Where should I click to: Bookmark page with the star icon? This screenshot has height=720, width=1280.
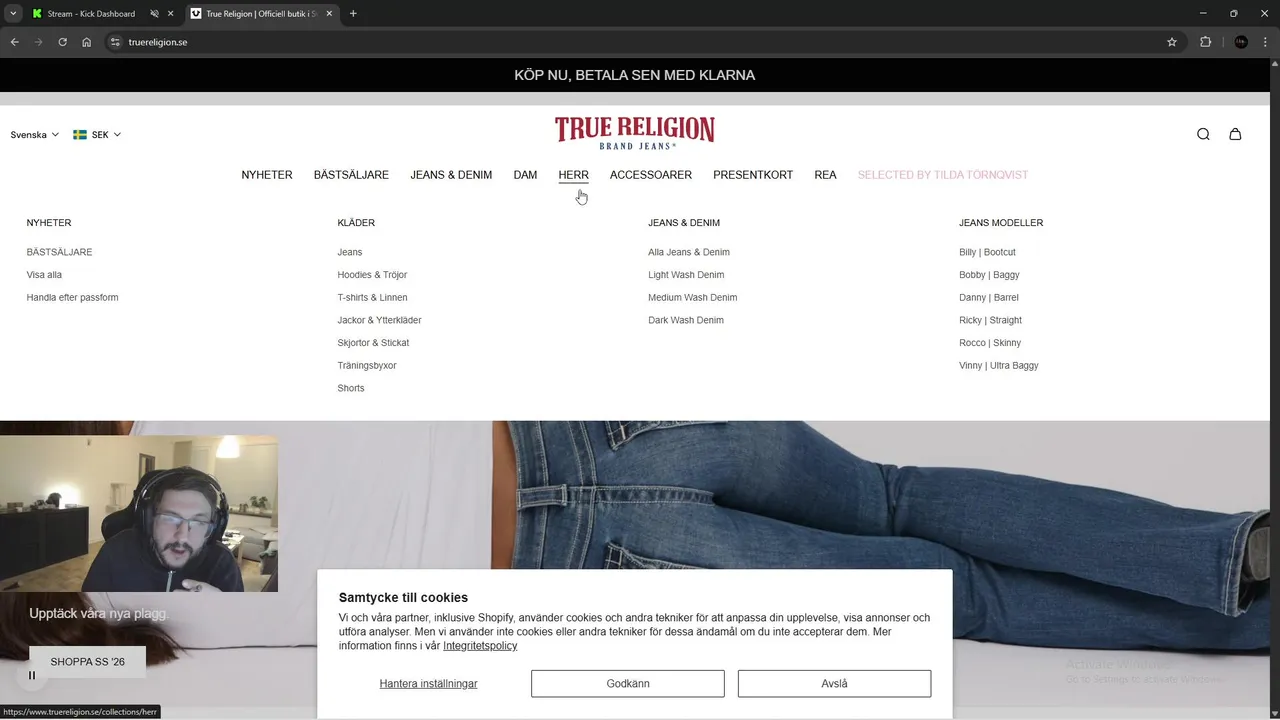pyautogui.click(x=1172, y=42)
